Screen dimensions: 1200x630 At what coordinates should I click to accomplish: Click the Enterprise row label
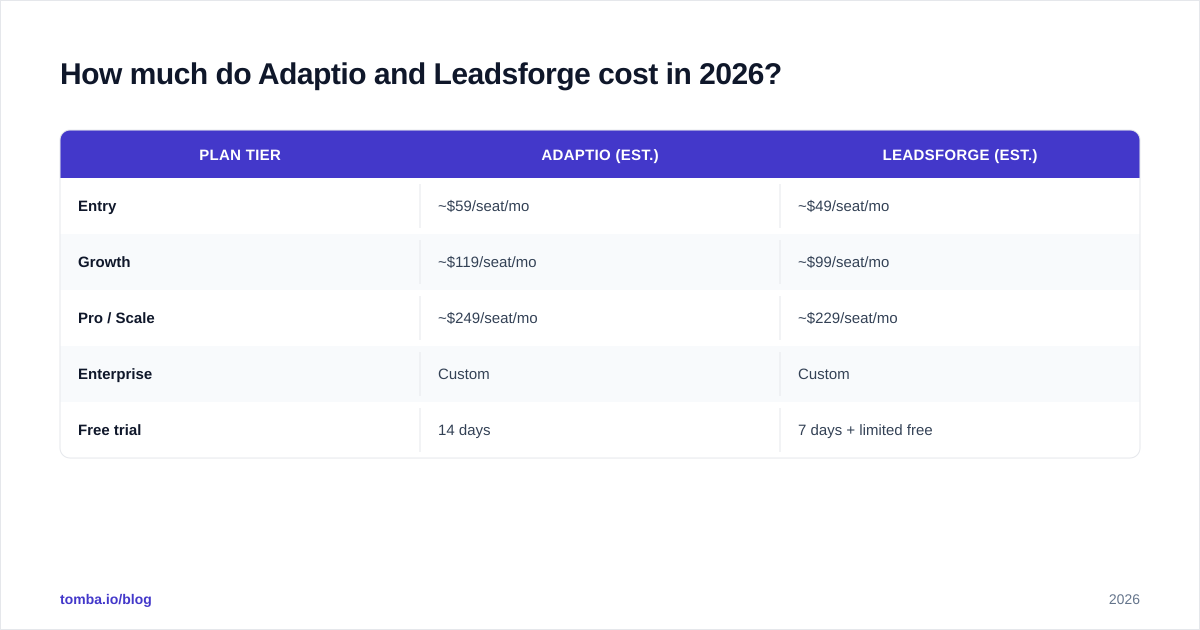pyautogui.click(x=115, y=374)
